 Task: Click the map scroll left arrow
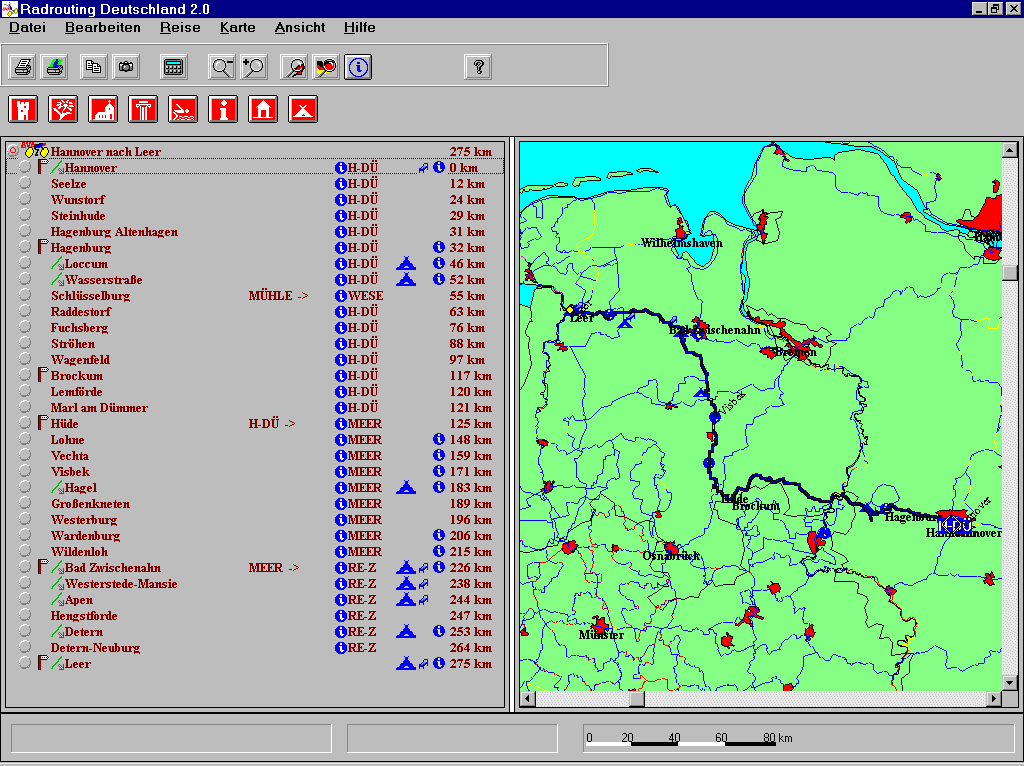[527, 699]
